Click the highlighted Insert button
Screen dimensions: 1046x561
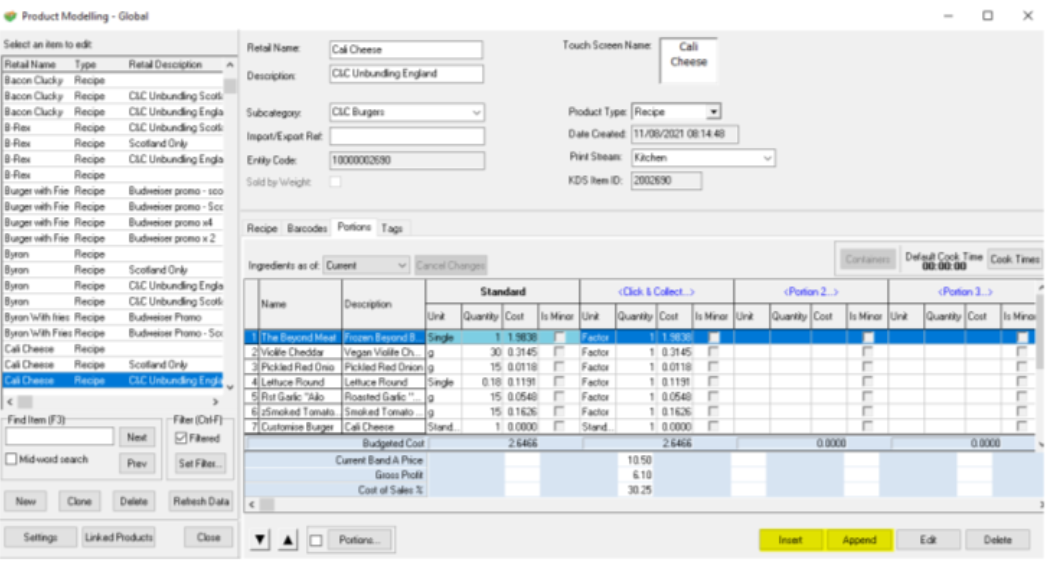790,540
